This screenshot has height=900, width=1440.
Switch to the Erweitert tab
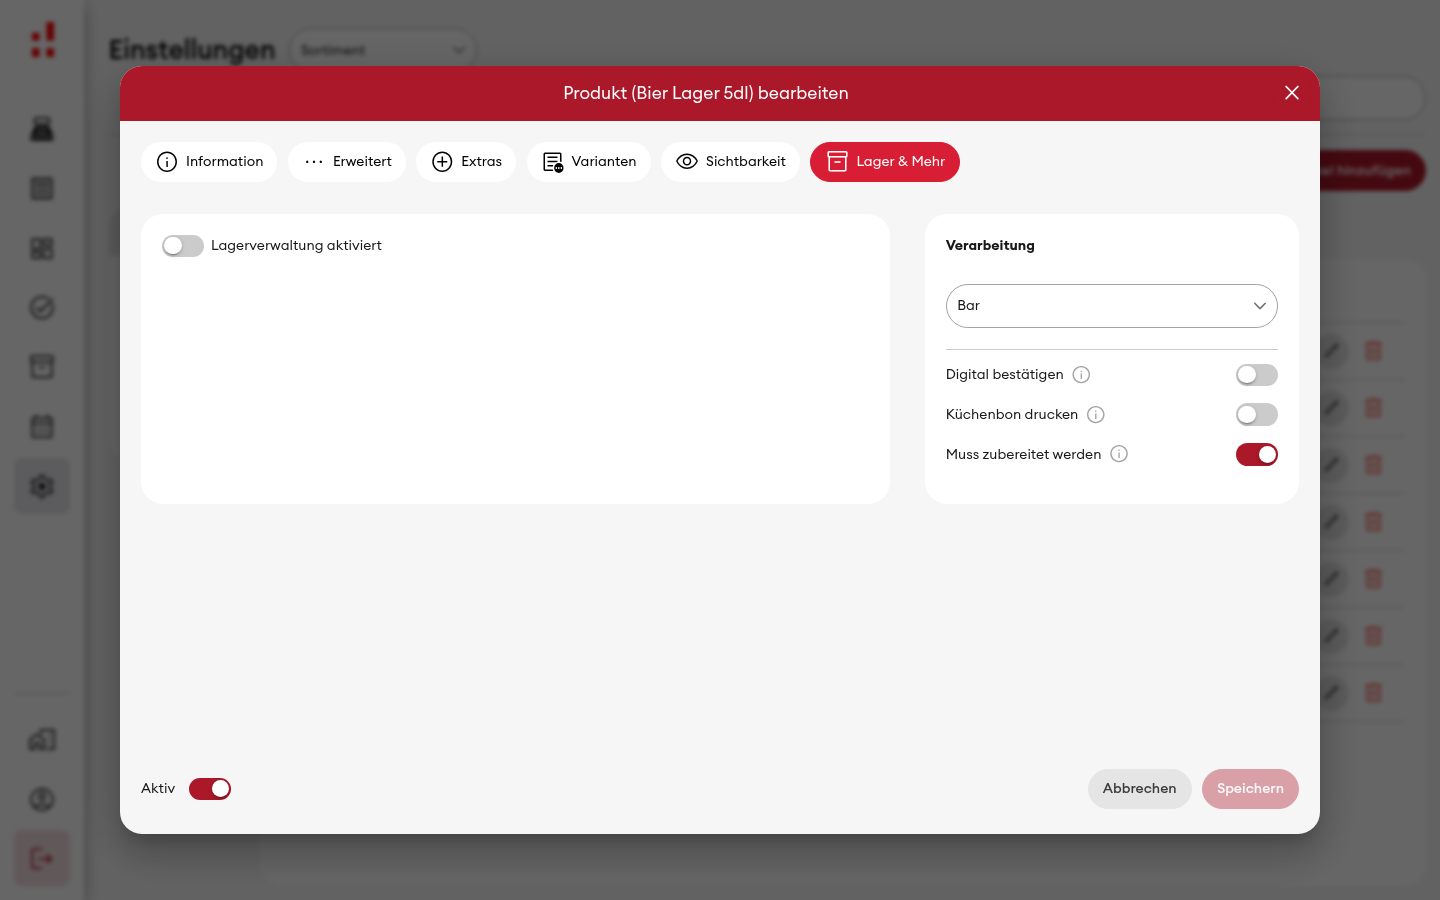[347, 162]
